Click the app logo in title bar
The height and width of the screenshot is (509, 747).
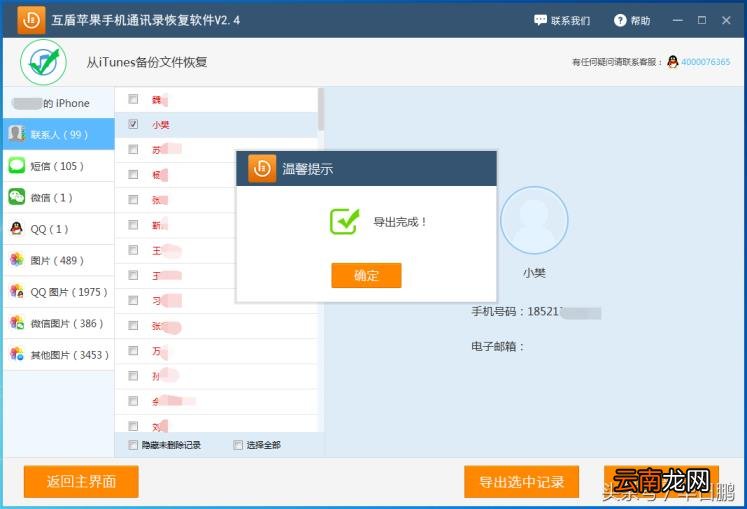pos(31,20)
